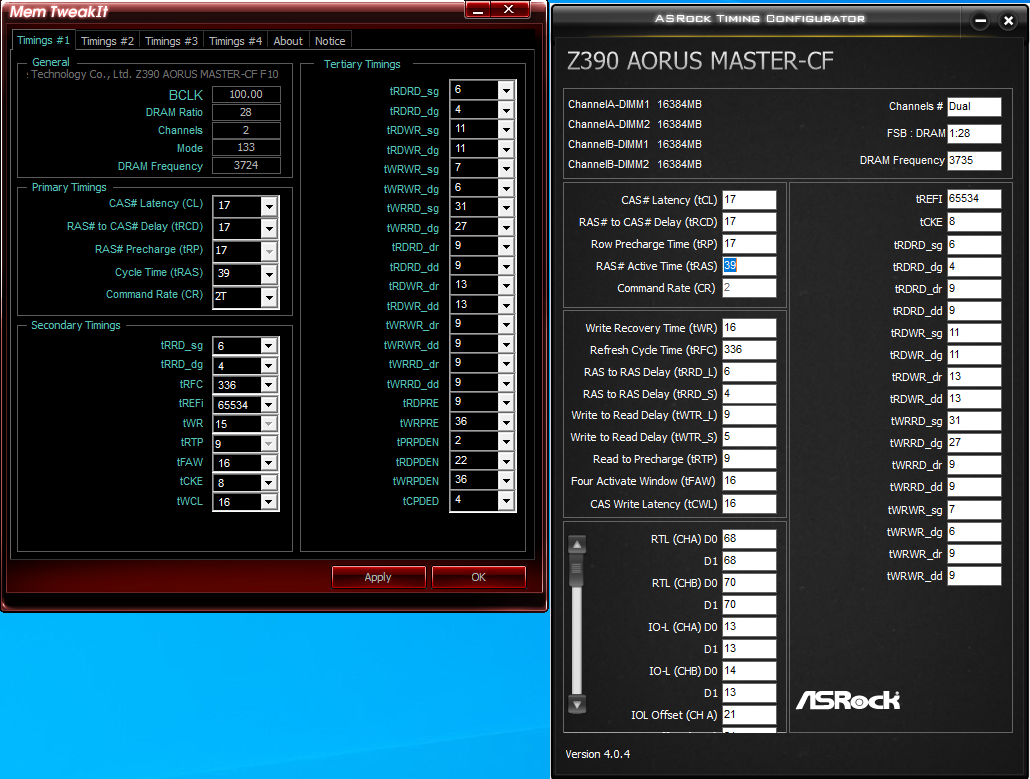Expand the RAS# to CAS# Delay (tRCD) dropdown

(269, 228)
